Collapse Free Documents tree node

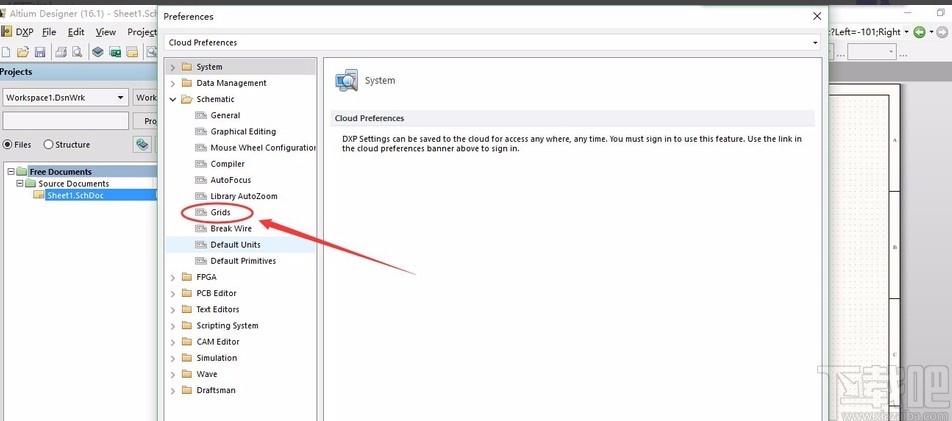(x=11, y=172)
